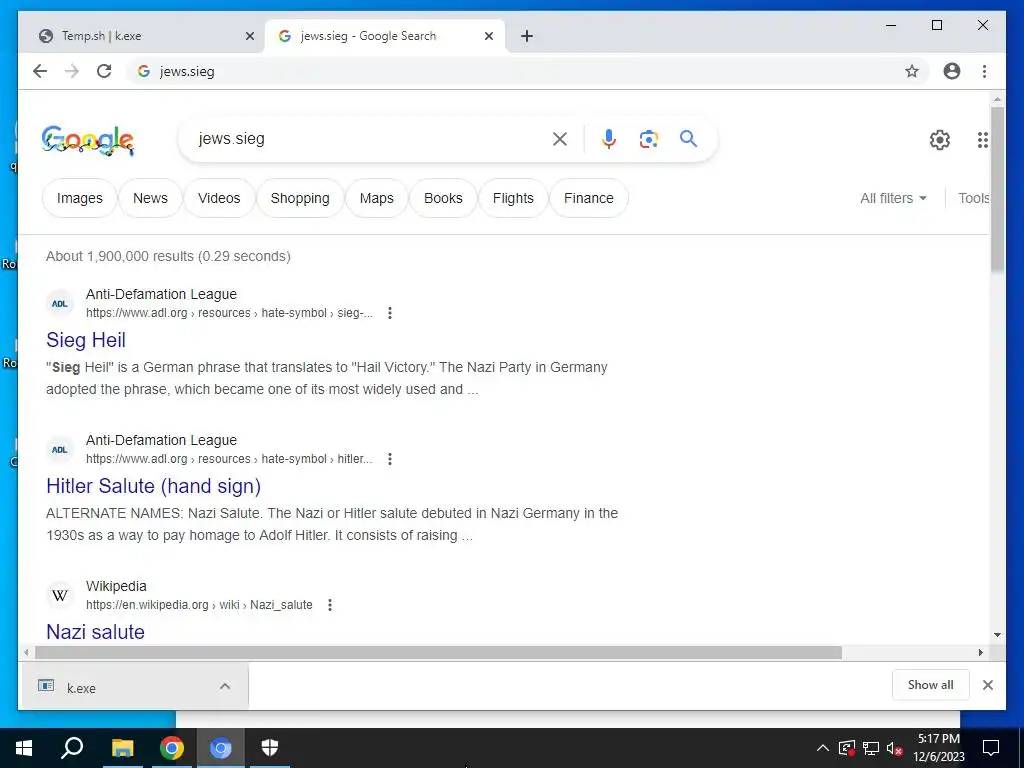1024x768 pixels.
Task: Reload the current page
Action: coord(104,71)
